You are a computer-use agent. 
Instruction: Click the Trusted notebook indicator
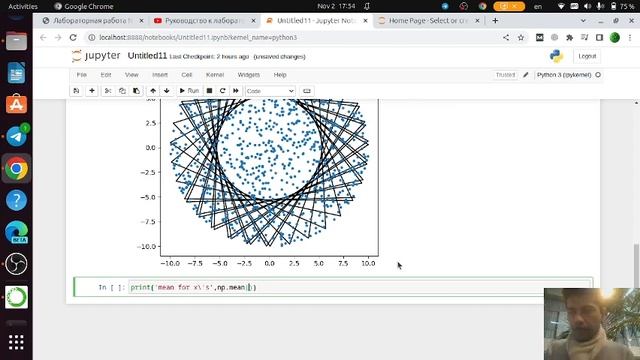pos(505,75)
